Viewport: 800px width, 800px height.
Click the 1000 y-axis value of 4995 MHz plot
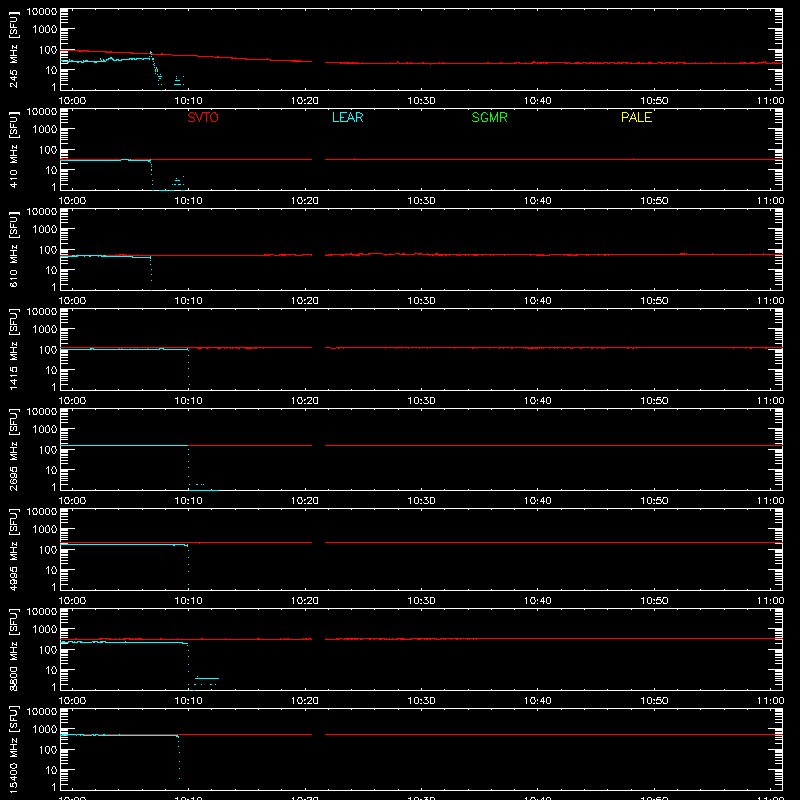pyautogui.click(x=45, y=529)
